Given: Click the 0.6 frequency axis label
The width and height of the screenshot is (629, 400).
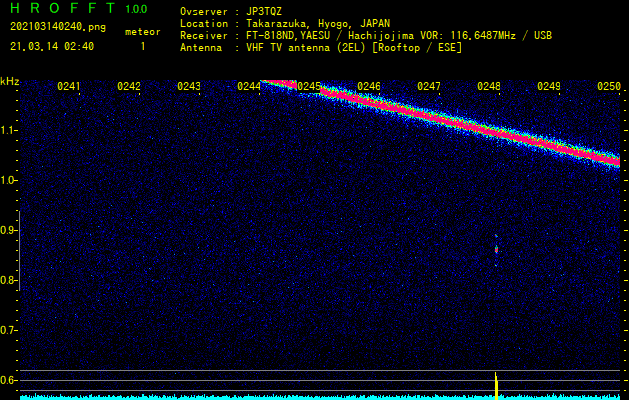Looking at the screenshot, I should coord(9,380).
